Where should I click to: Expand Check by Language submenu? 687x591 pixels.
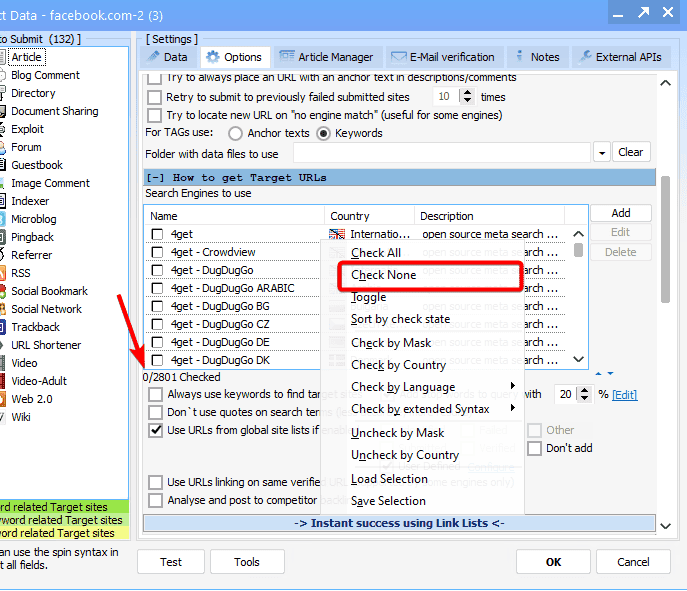pyautogui.click(x=513, y=386)
